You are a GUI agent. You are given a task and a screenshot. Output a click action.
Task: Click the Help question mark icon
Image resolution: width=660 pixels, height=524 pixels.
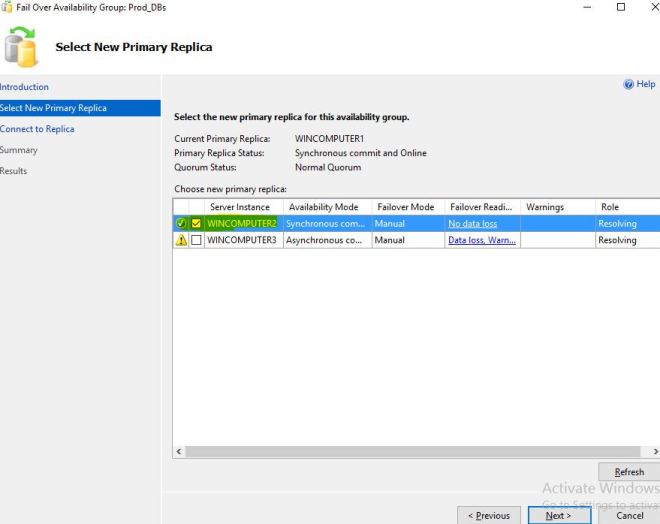coord(629,85)
